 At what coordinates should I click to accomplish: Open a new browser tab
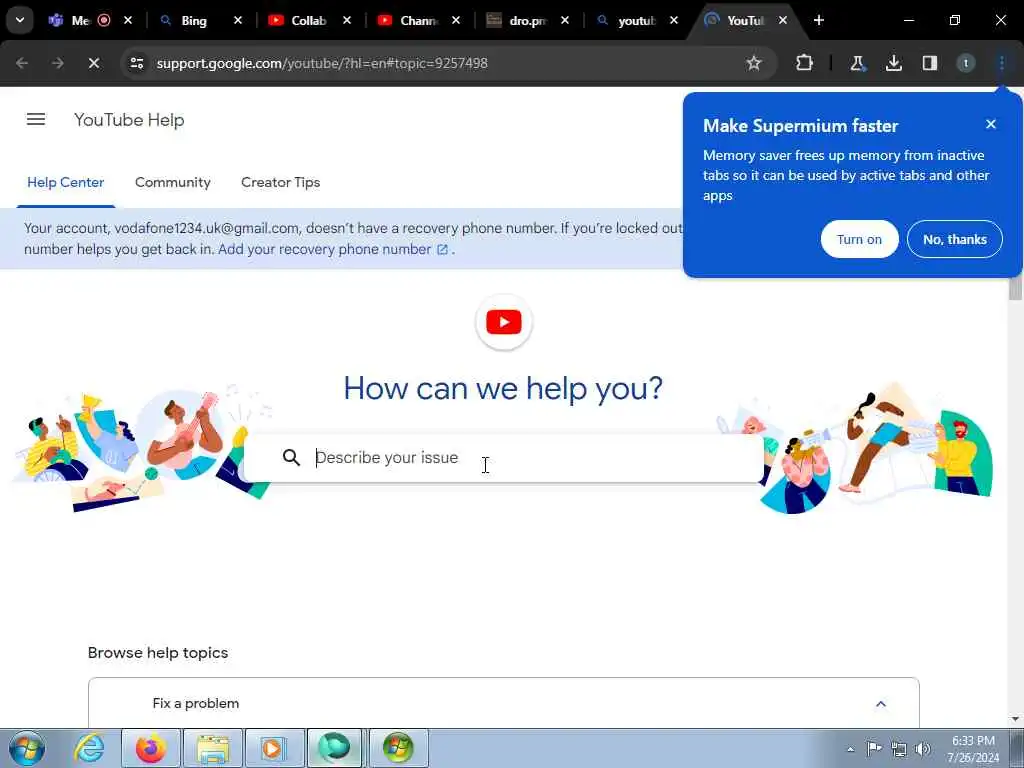(x=819, y=20)
